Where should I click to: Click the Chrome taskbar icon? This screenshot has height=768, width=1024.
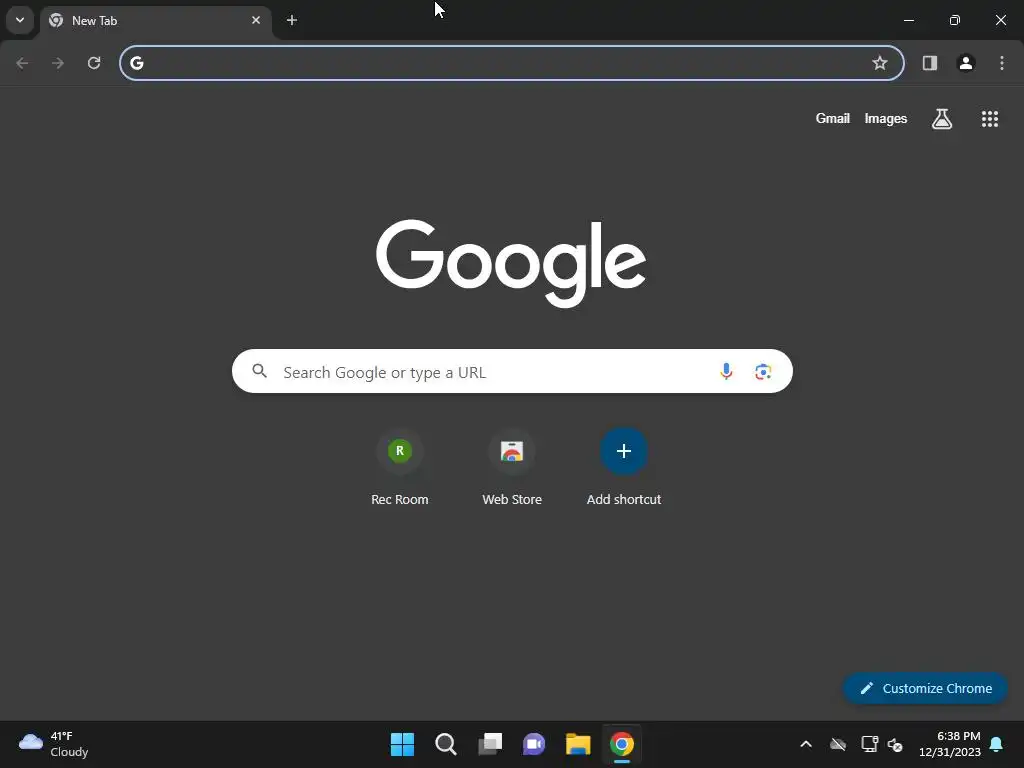(622, 744)
